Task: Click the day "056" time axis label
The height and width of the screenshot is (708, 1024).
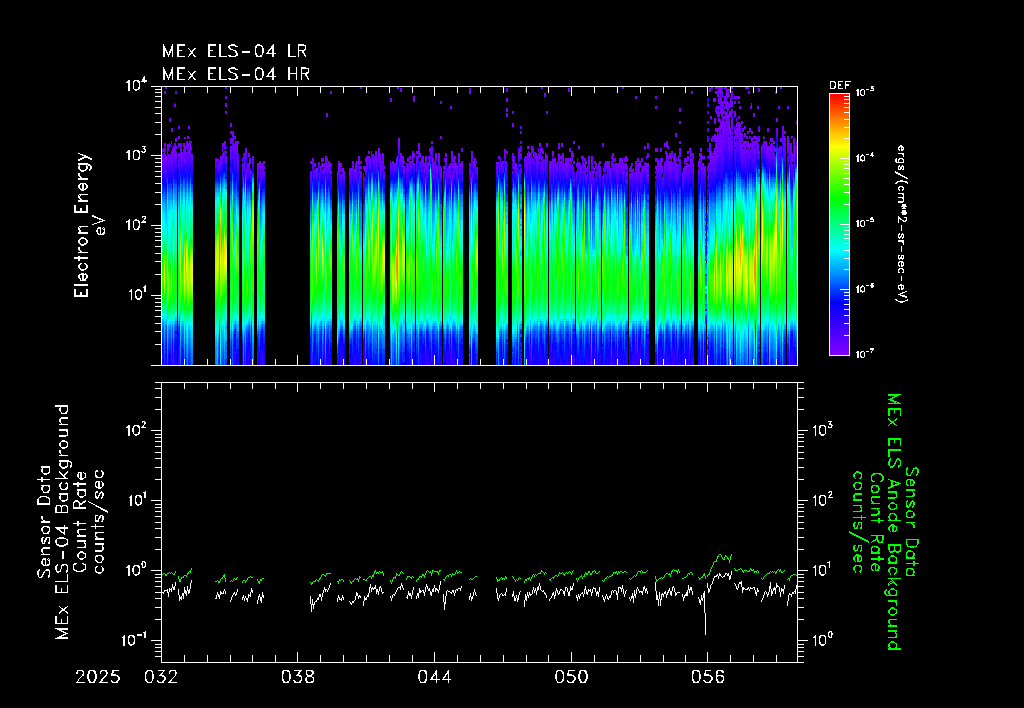Action: point(707,677)
